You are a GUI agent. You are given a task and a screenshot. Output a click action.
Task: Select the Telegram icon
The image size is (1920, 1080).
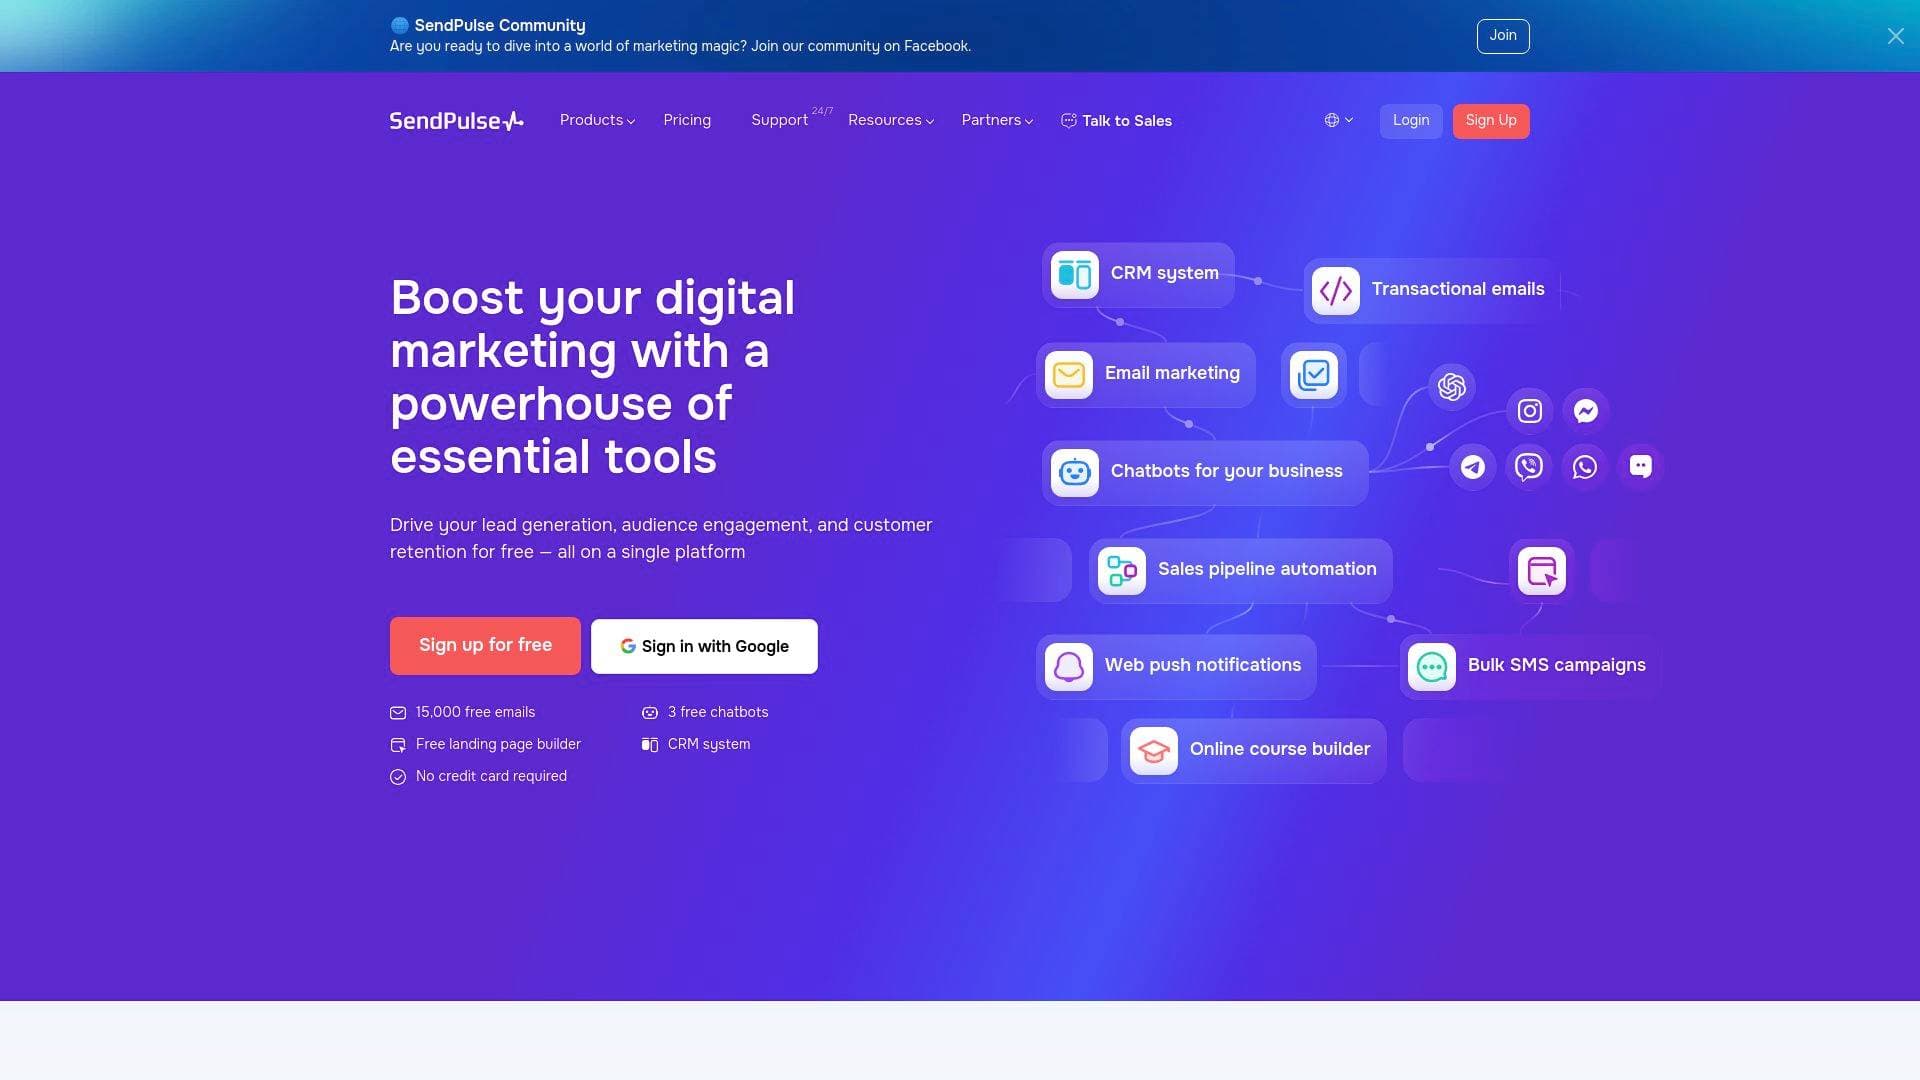coord(1471,466)
